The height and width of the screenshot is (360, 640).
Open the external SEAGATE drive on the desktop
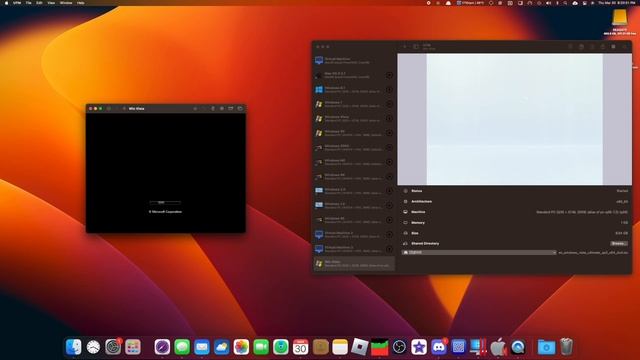(620, 21)
